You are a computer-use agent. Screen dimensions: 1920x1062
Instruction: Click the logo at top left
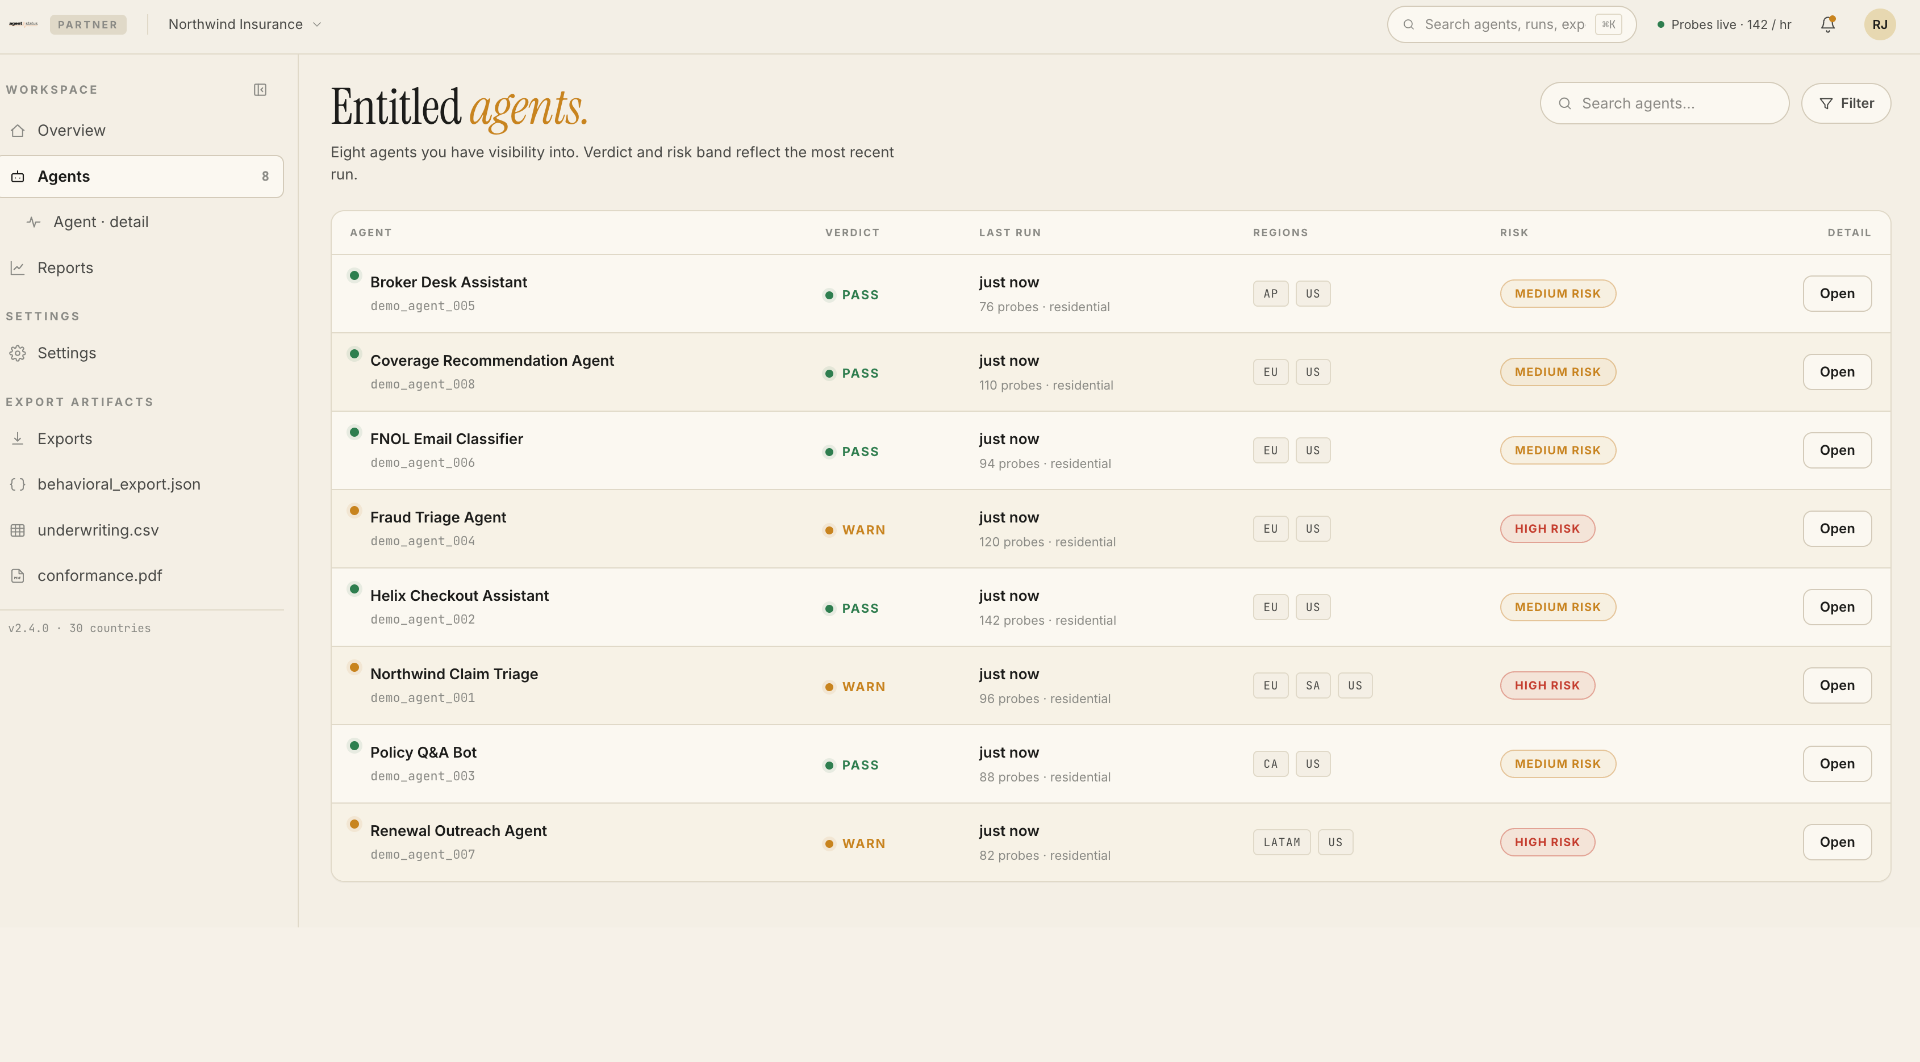[x=23, y=24]
